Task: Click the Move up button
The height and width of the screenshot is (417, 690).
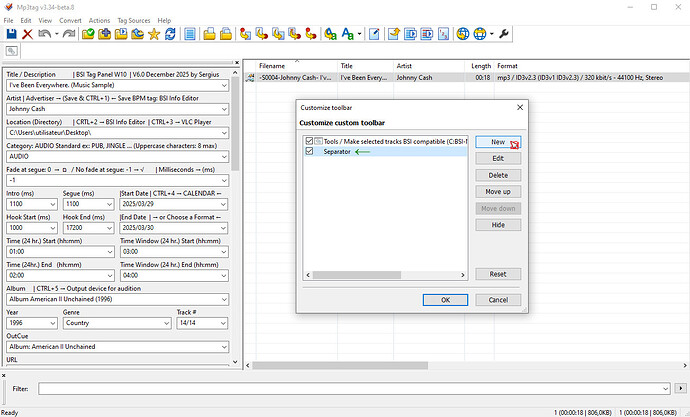Action: point(498,192)
